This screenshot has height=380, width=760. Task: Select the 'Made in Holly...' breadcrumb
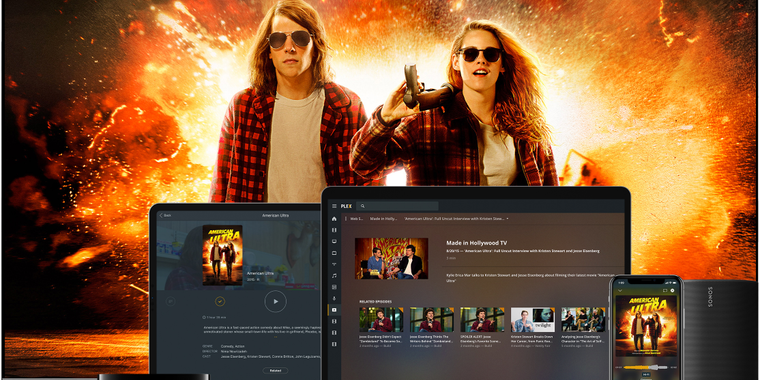point(383,219)
